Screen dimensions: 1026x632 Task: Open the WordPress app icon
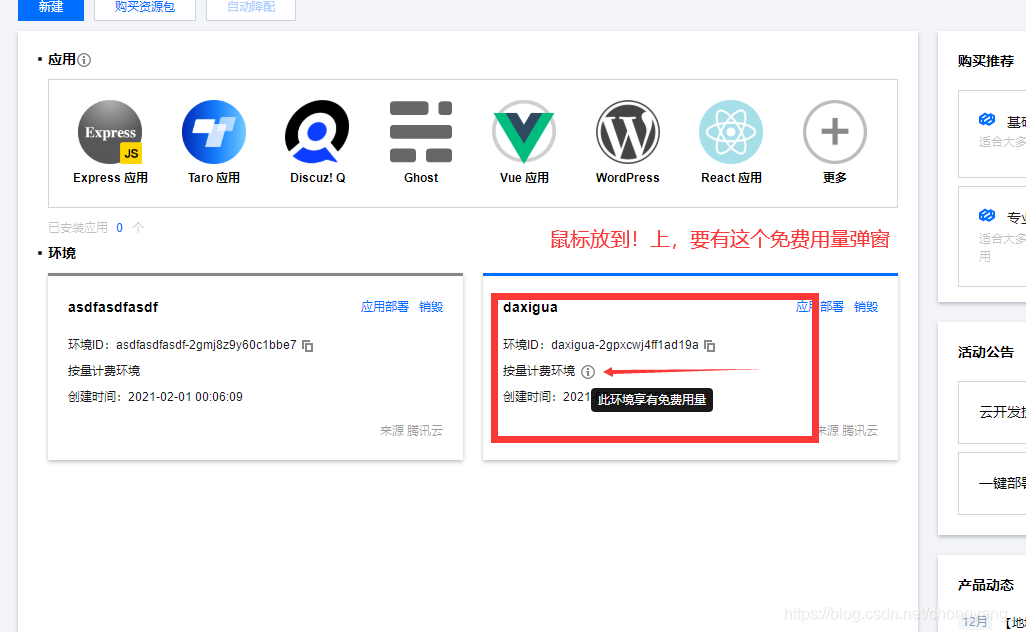[x=628, y=132]
